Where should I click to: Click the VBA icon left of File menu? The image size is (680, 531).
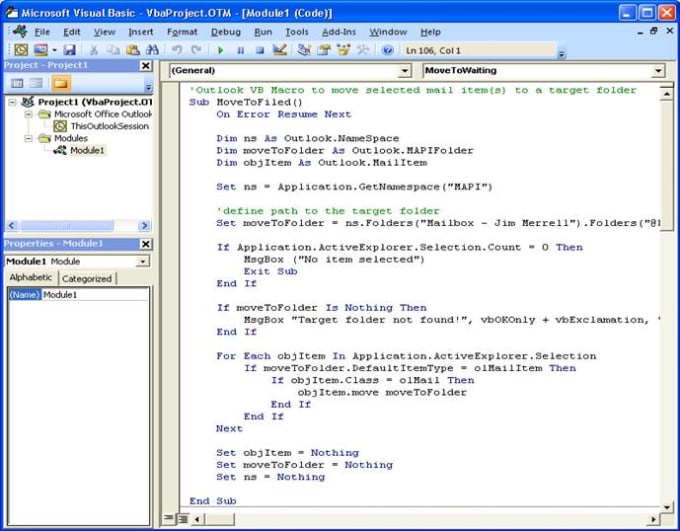tap(20, 31)
